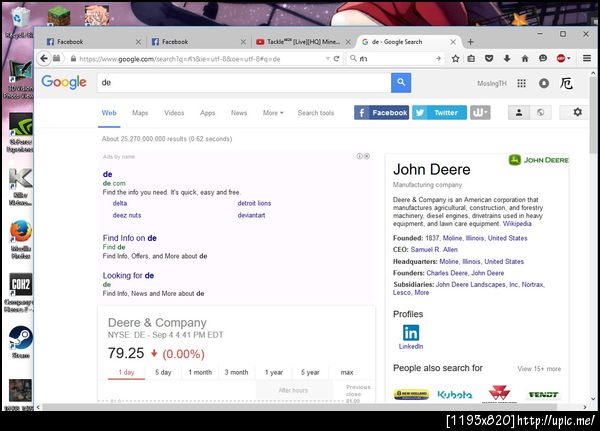The width and height of the screenshot is (600, 431).
Task: Switch to the Apps results tab
Action: click(207, 113)
